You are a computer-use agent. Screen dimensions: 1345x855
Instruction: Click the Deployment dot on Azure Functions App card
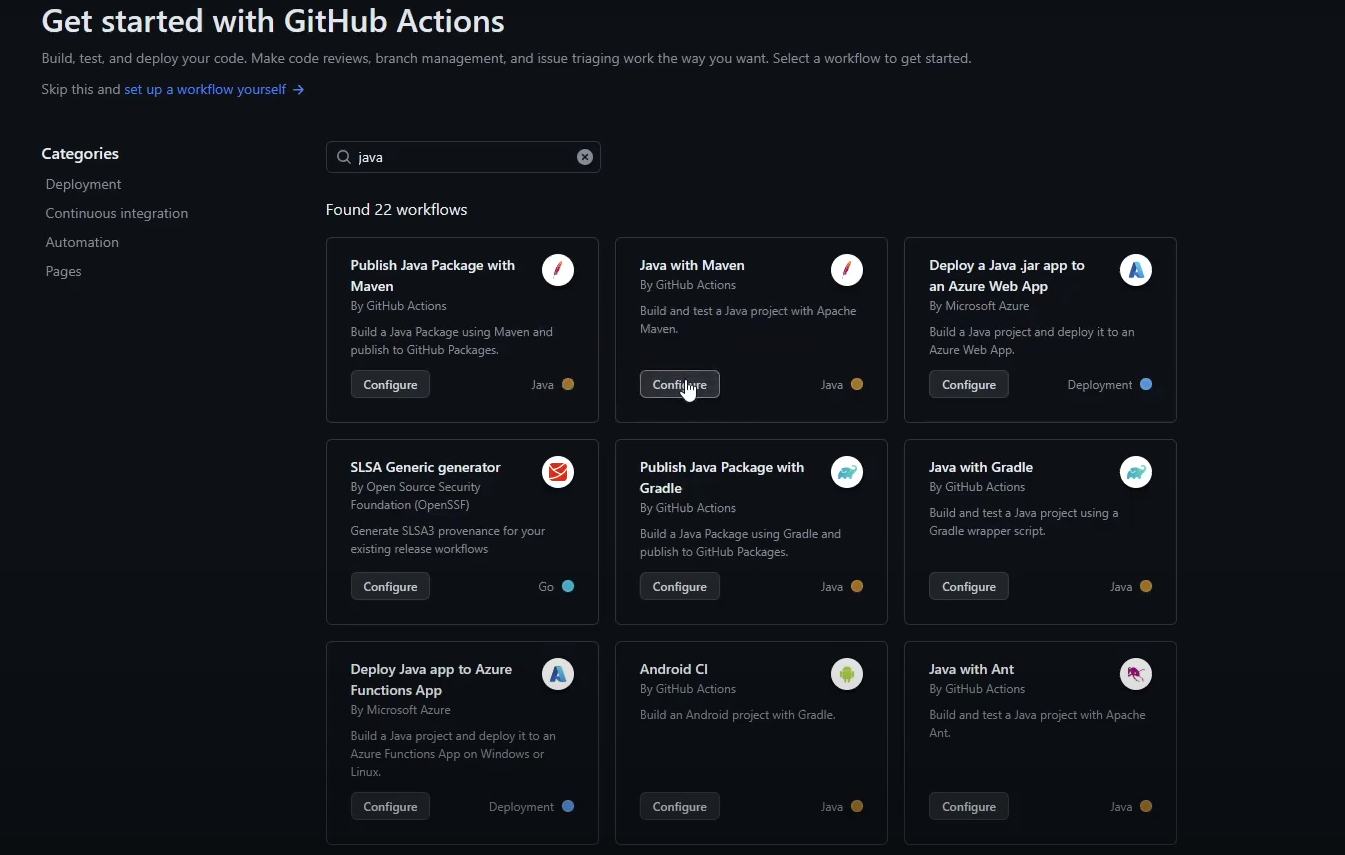pos(568,806)
